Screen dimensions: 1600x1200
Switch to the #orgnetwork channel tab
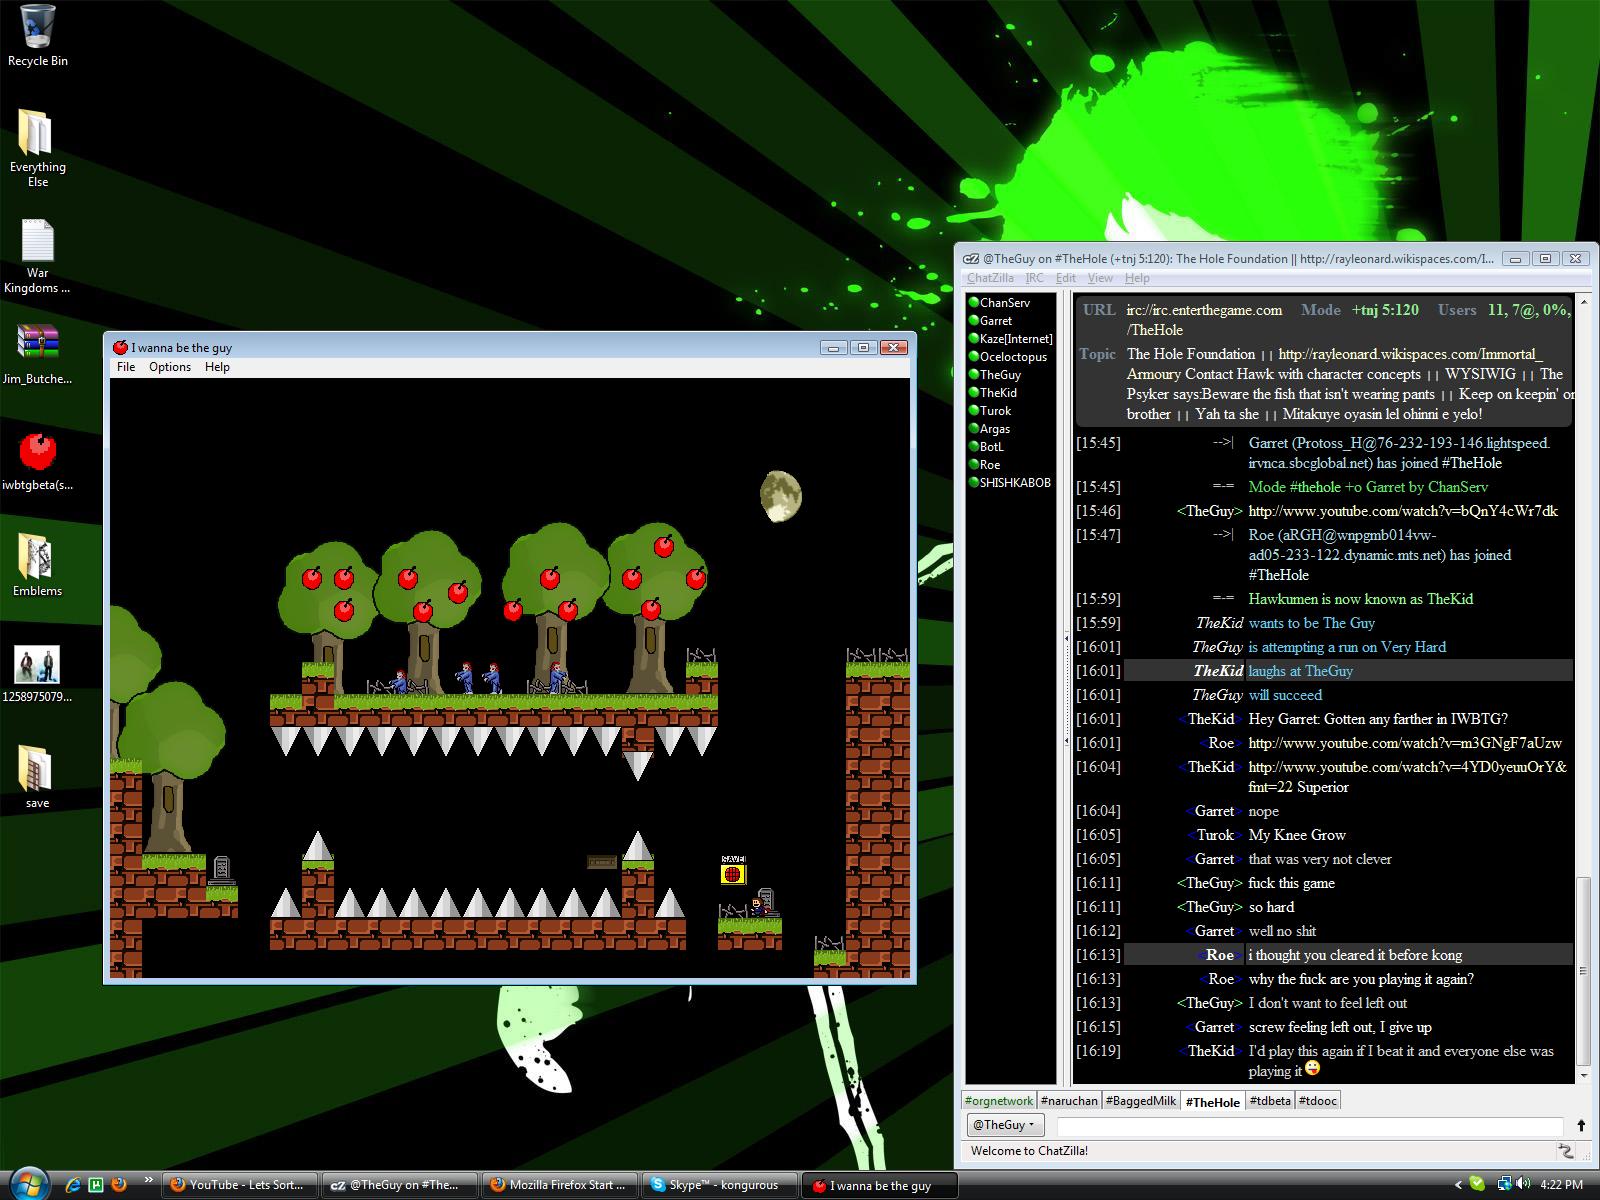[999, 1101]
